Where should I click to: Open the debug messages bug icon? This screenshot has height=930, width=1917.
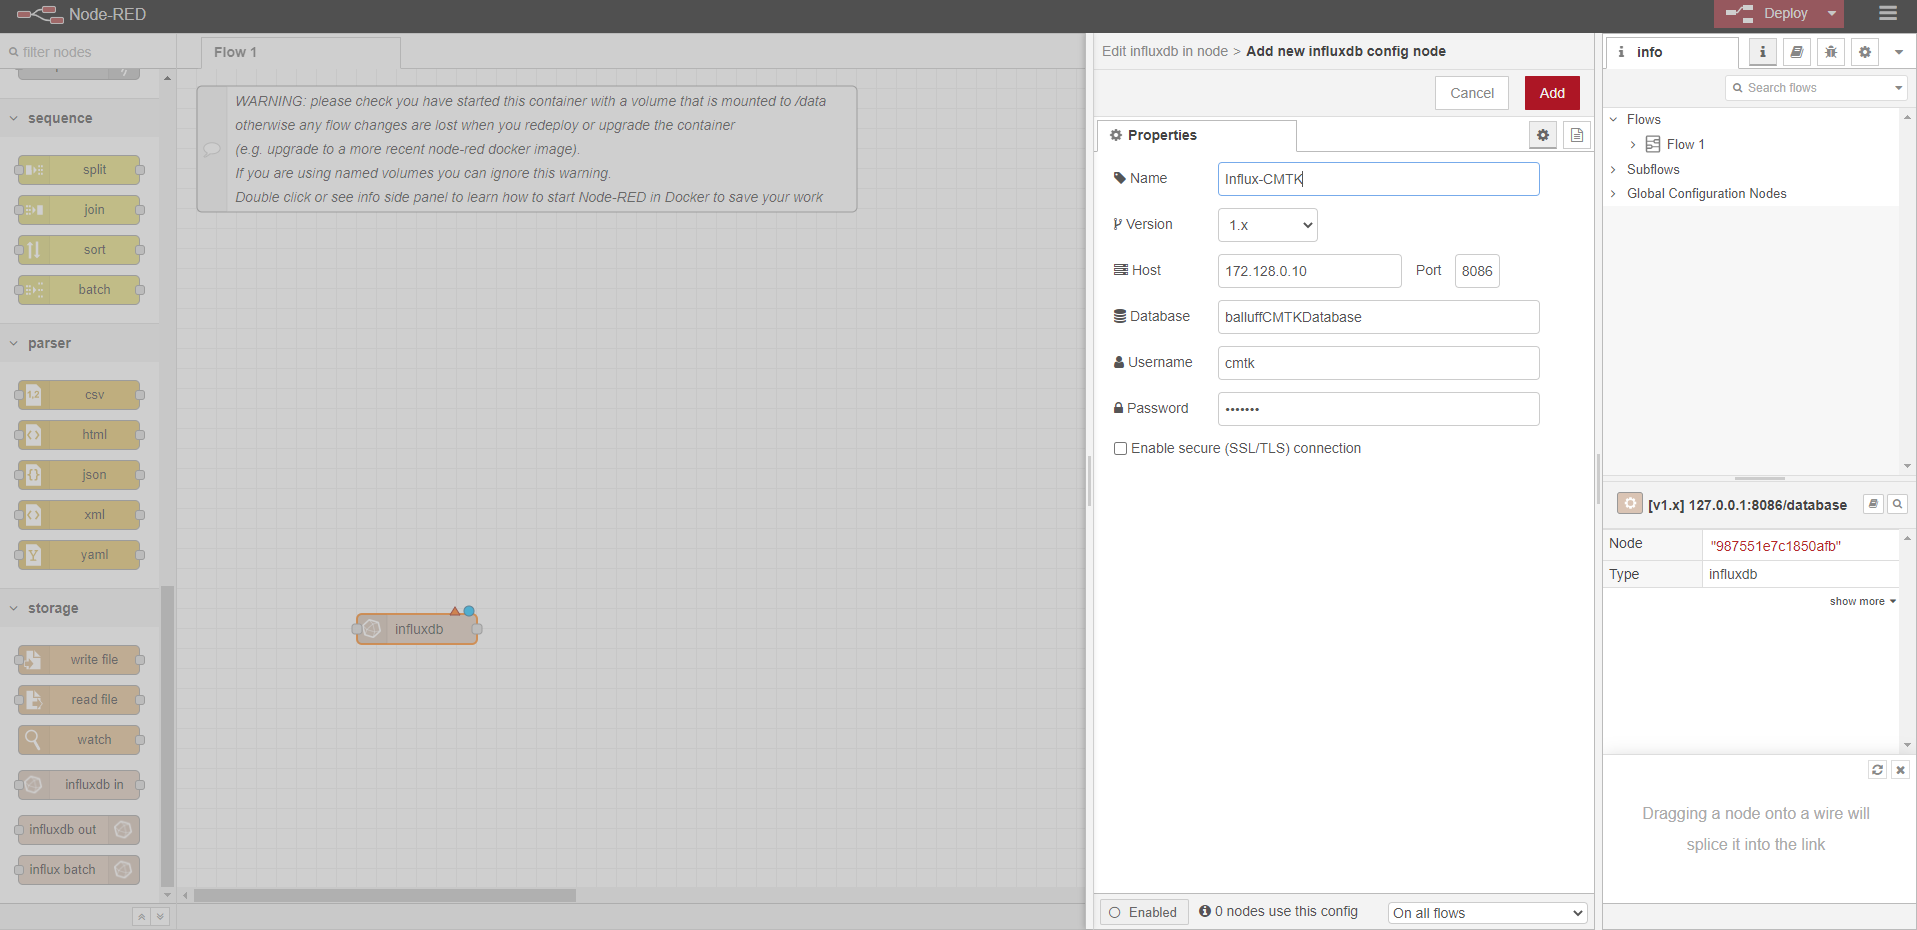1831,52
